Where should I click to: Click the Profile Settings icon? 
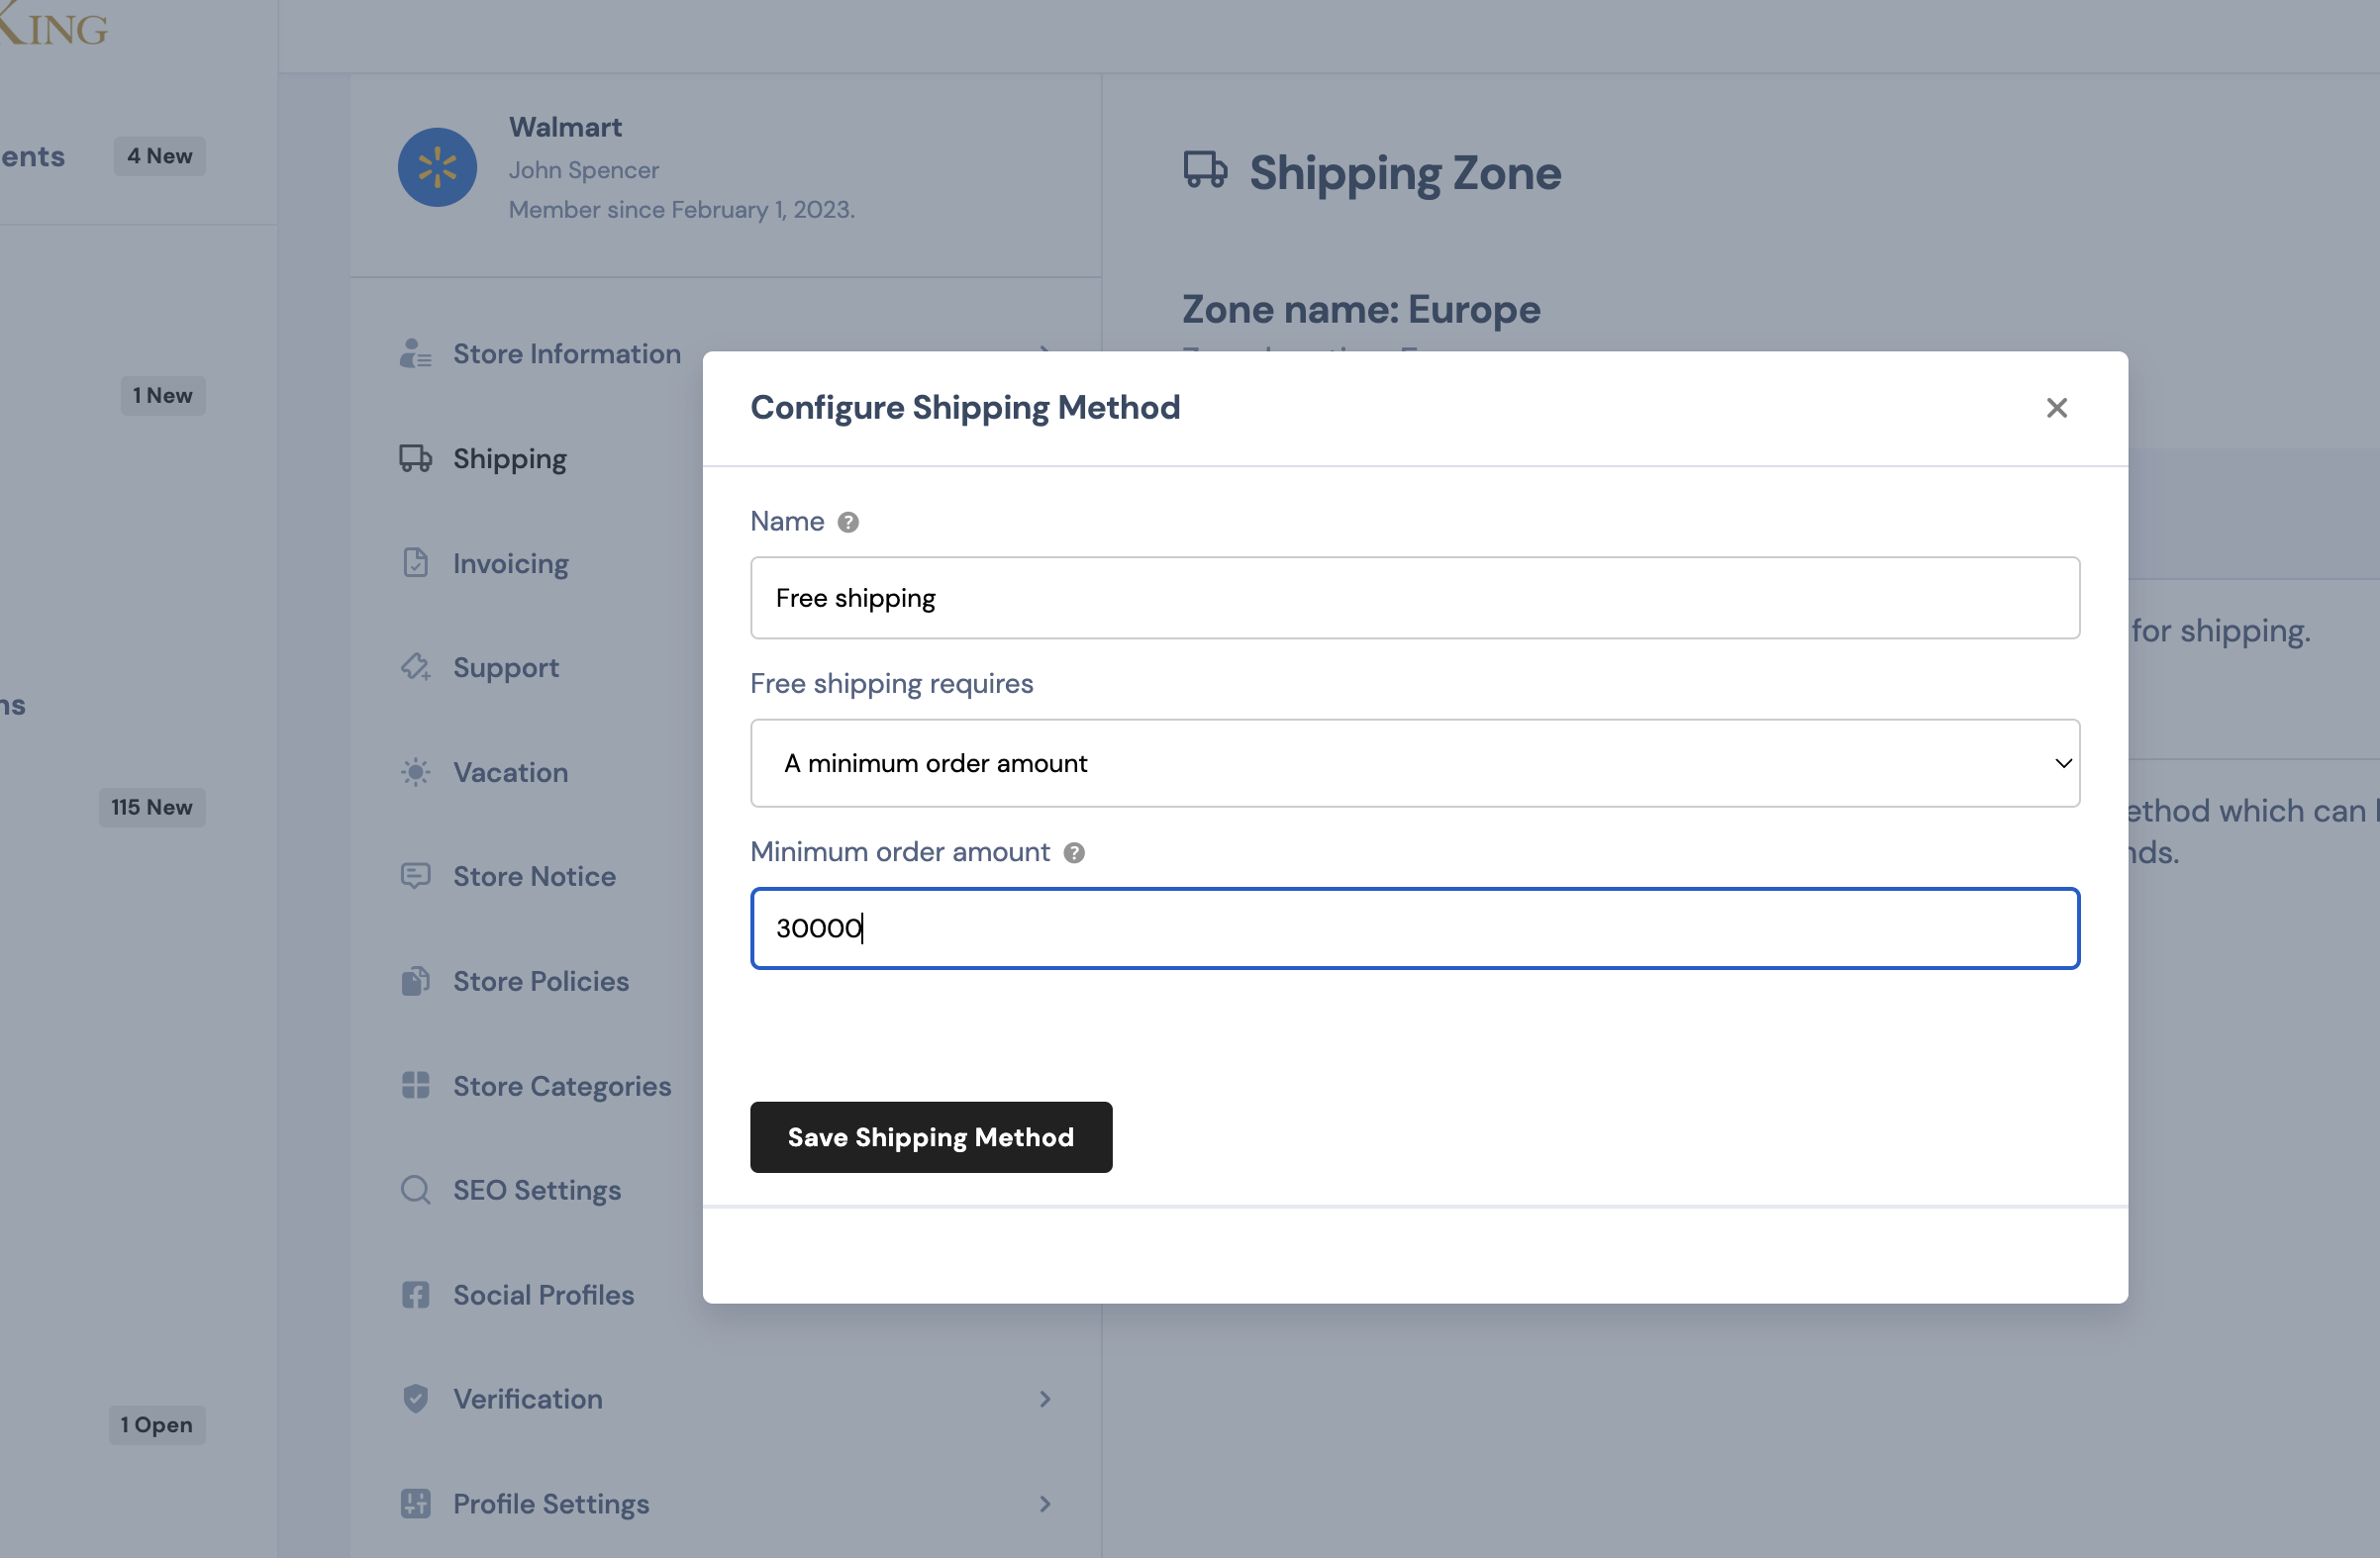[x=415, y=1504]
